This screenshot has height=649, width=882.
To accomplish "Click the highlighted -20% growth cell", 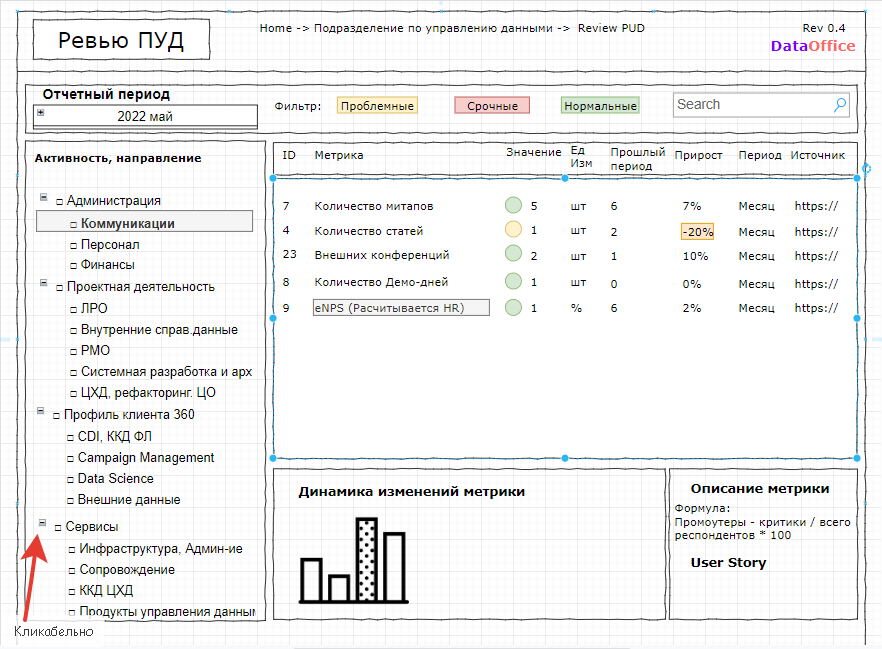I will pyautogui.click(x=698, y=232).
